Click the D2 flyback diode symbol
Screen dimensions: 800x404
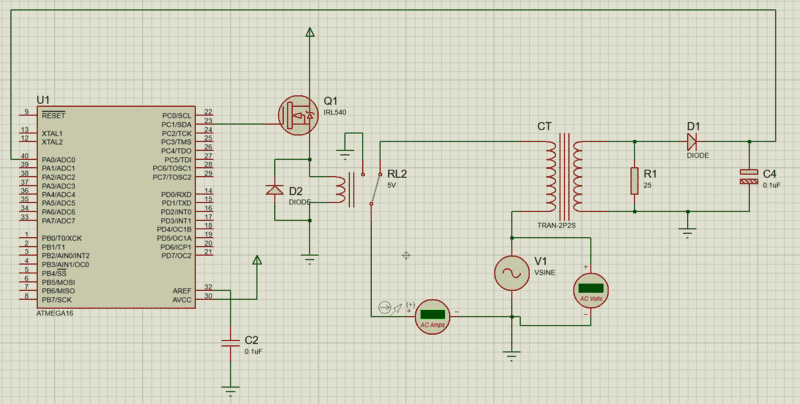point(273,189)
